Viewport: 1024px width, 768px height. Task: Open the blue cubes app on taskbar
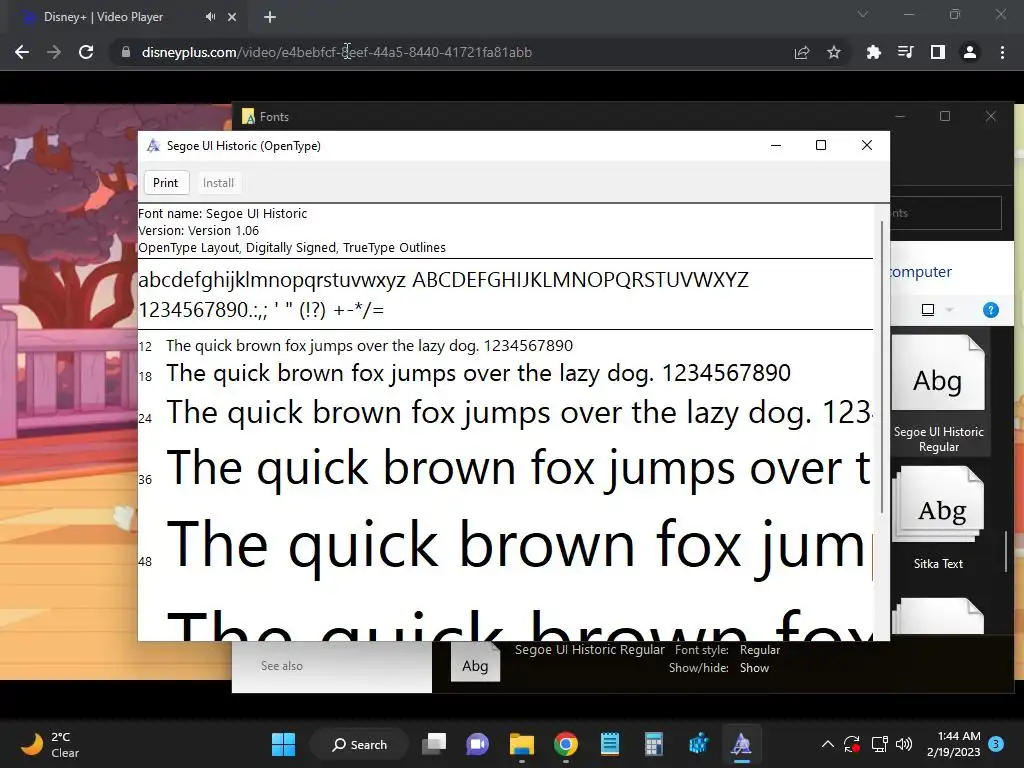(x=698, y=744)
